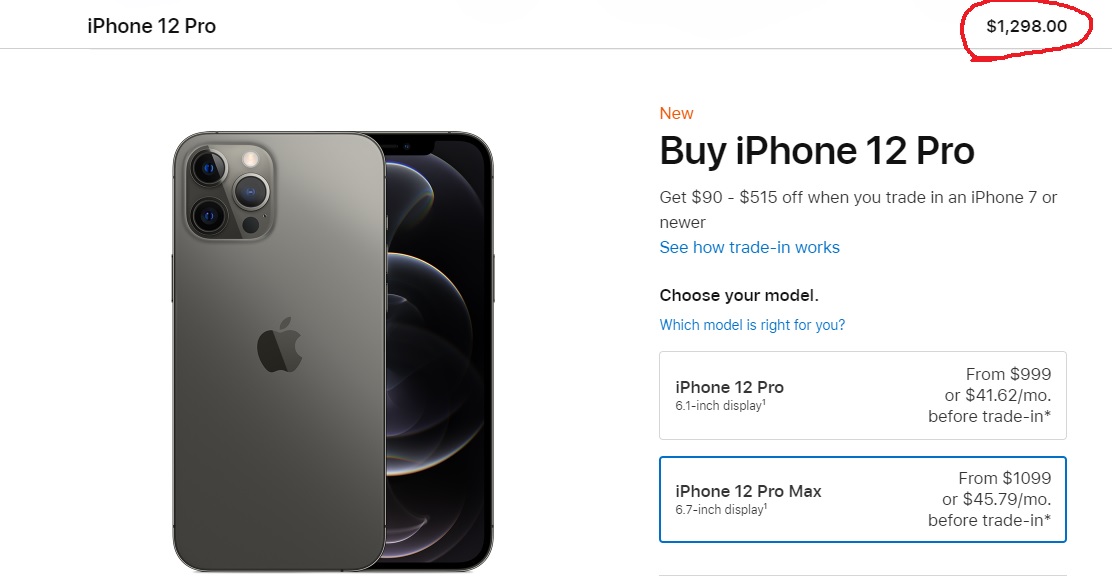
Task: Click the bottom-left rear camera lens
Action: [208, 216]
